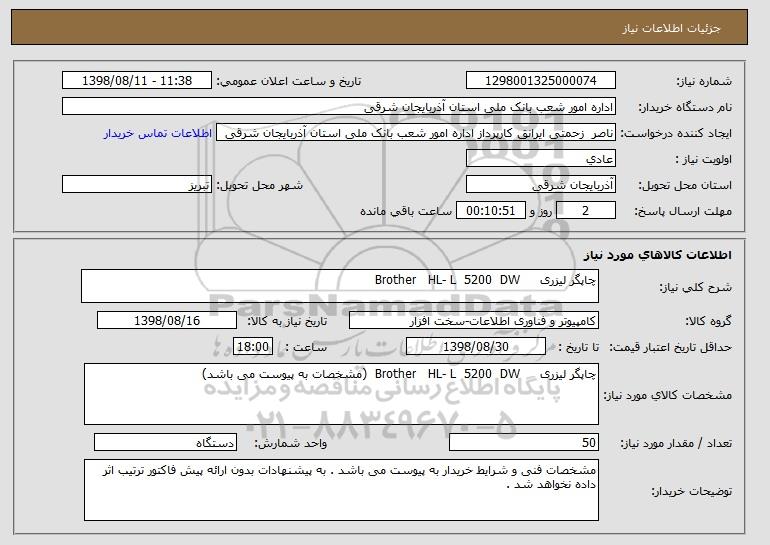
Task: Click the جزئیات اطلاعات نیاز header title
Action: [x=671, y=28]
